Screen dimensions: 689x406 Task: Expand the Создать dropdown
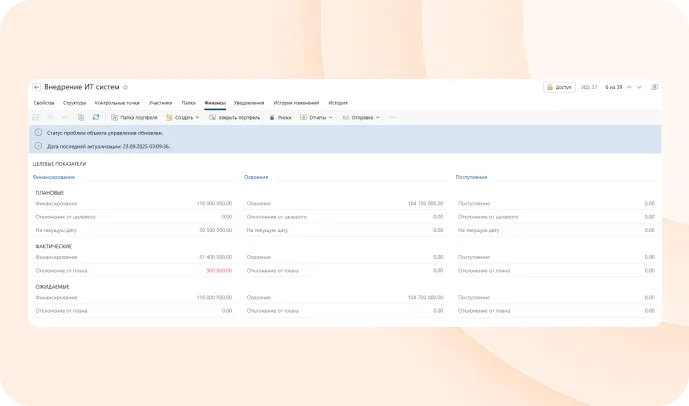(183, 117)
